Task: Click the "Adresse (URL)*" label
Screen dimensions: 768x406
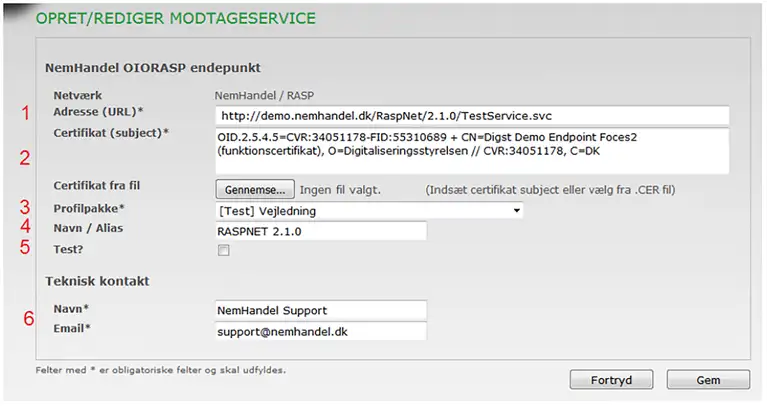Action: pos(98,111)
